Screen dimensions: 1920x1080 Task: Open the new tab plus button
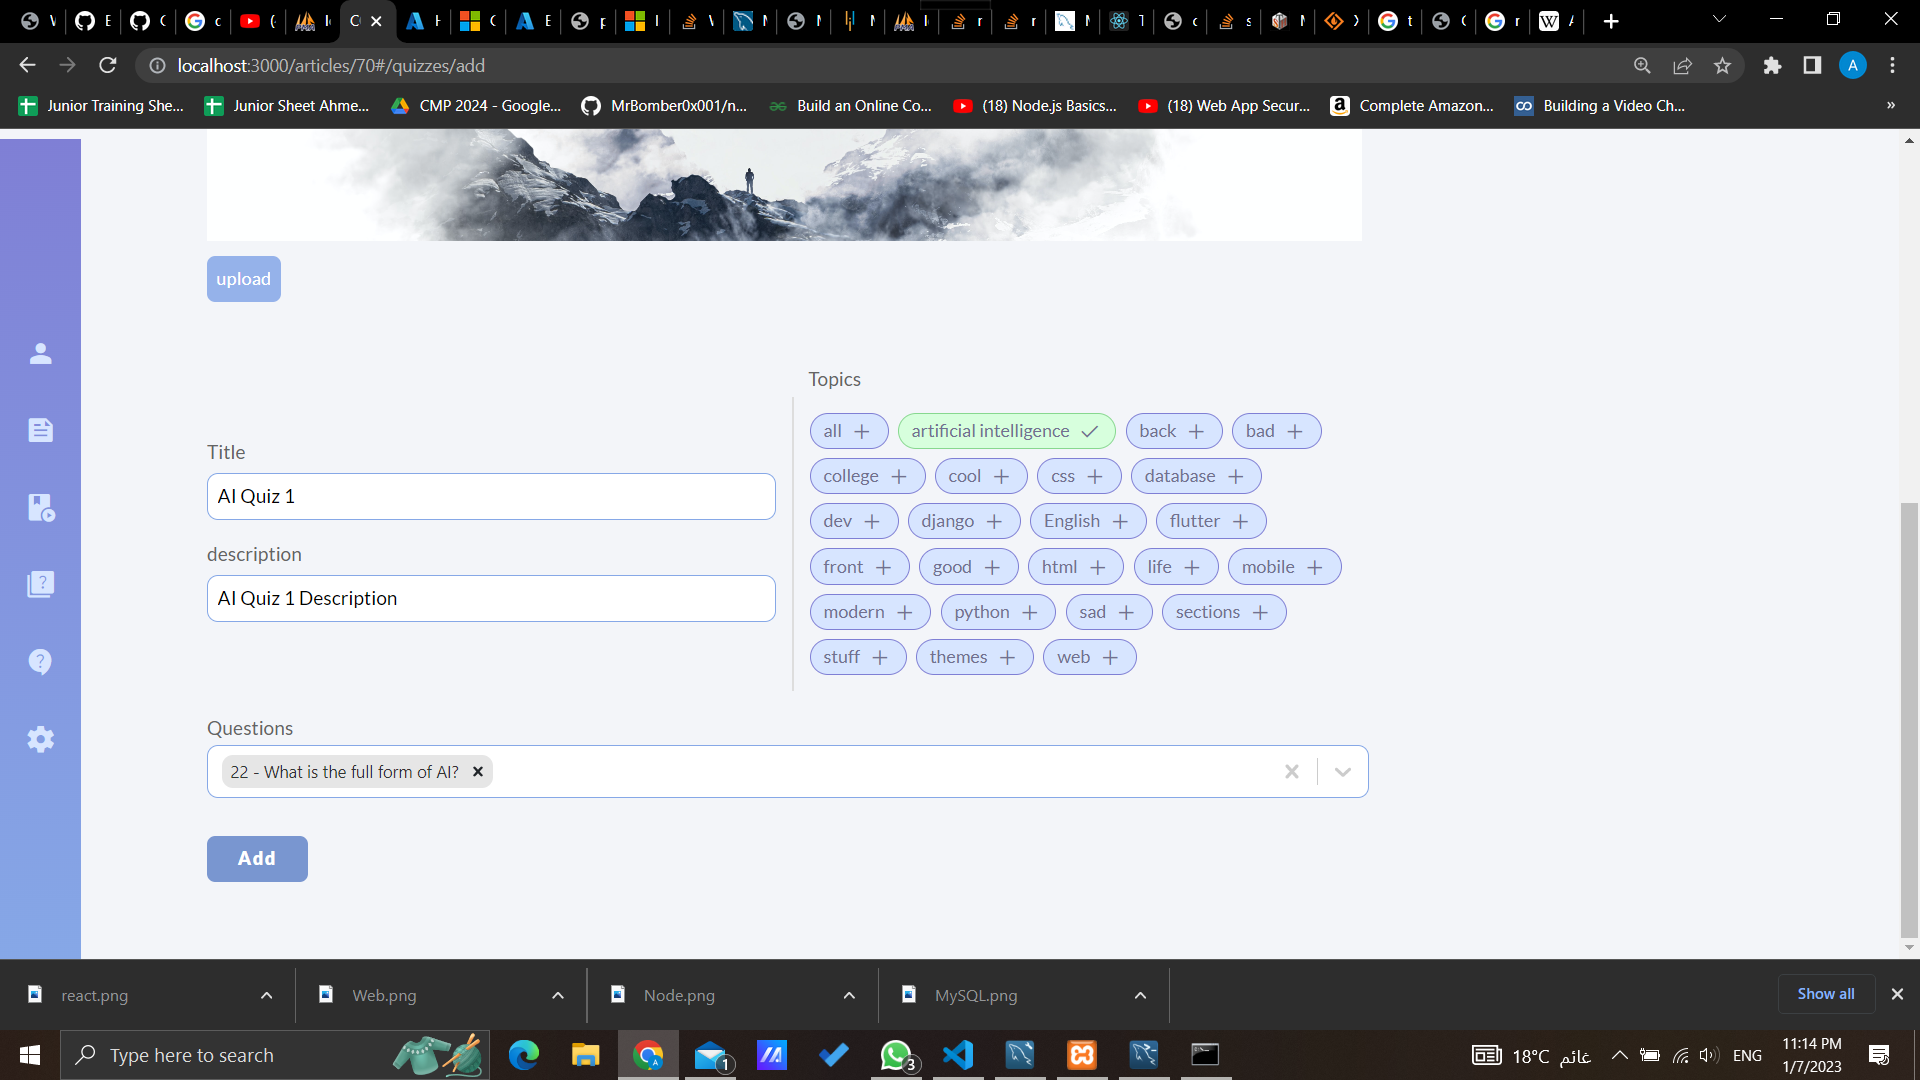pos(1610,21)
